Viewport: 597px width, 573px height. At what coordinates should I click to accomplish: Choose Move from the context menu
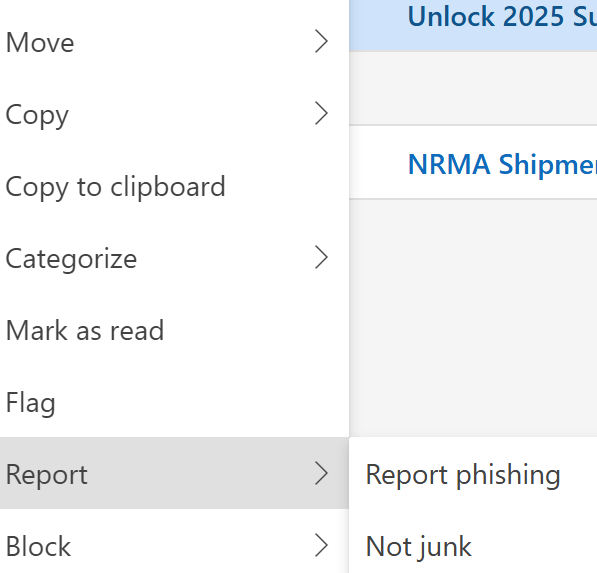point(174,41)
